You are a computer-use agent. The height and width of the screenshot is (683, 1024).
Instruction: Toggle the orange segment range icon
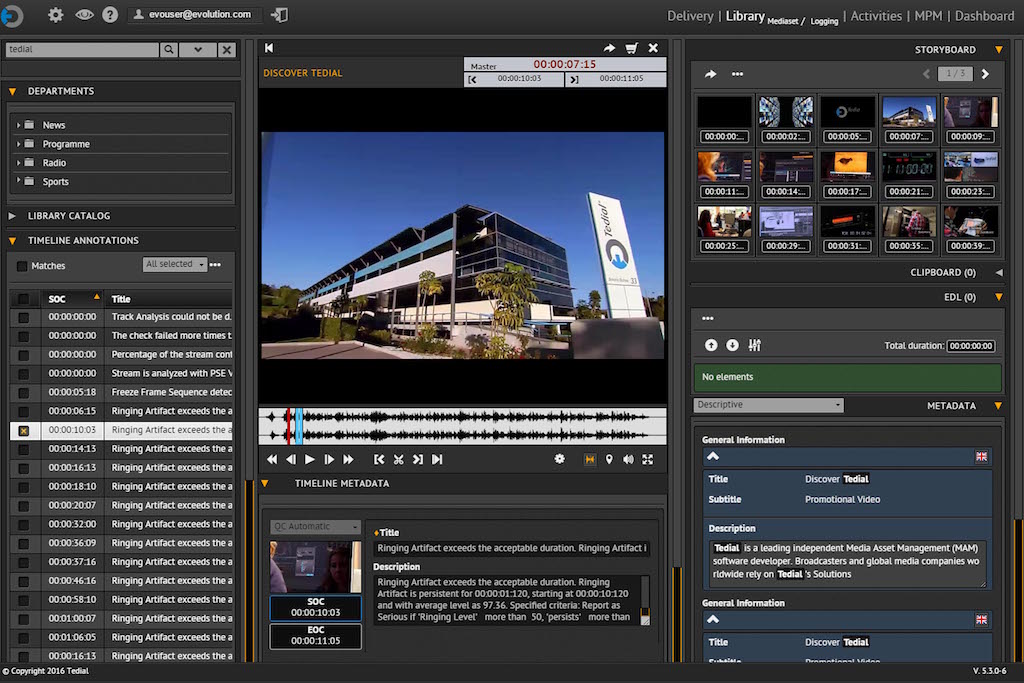click(590, 460)
